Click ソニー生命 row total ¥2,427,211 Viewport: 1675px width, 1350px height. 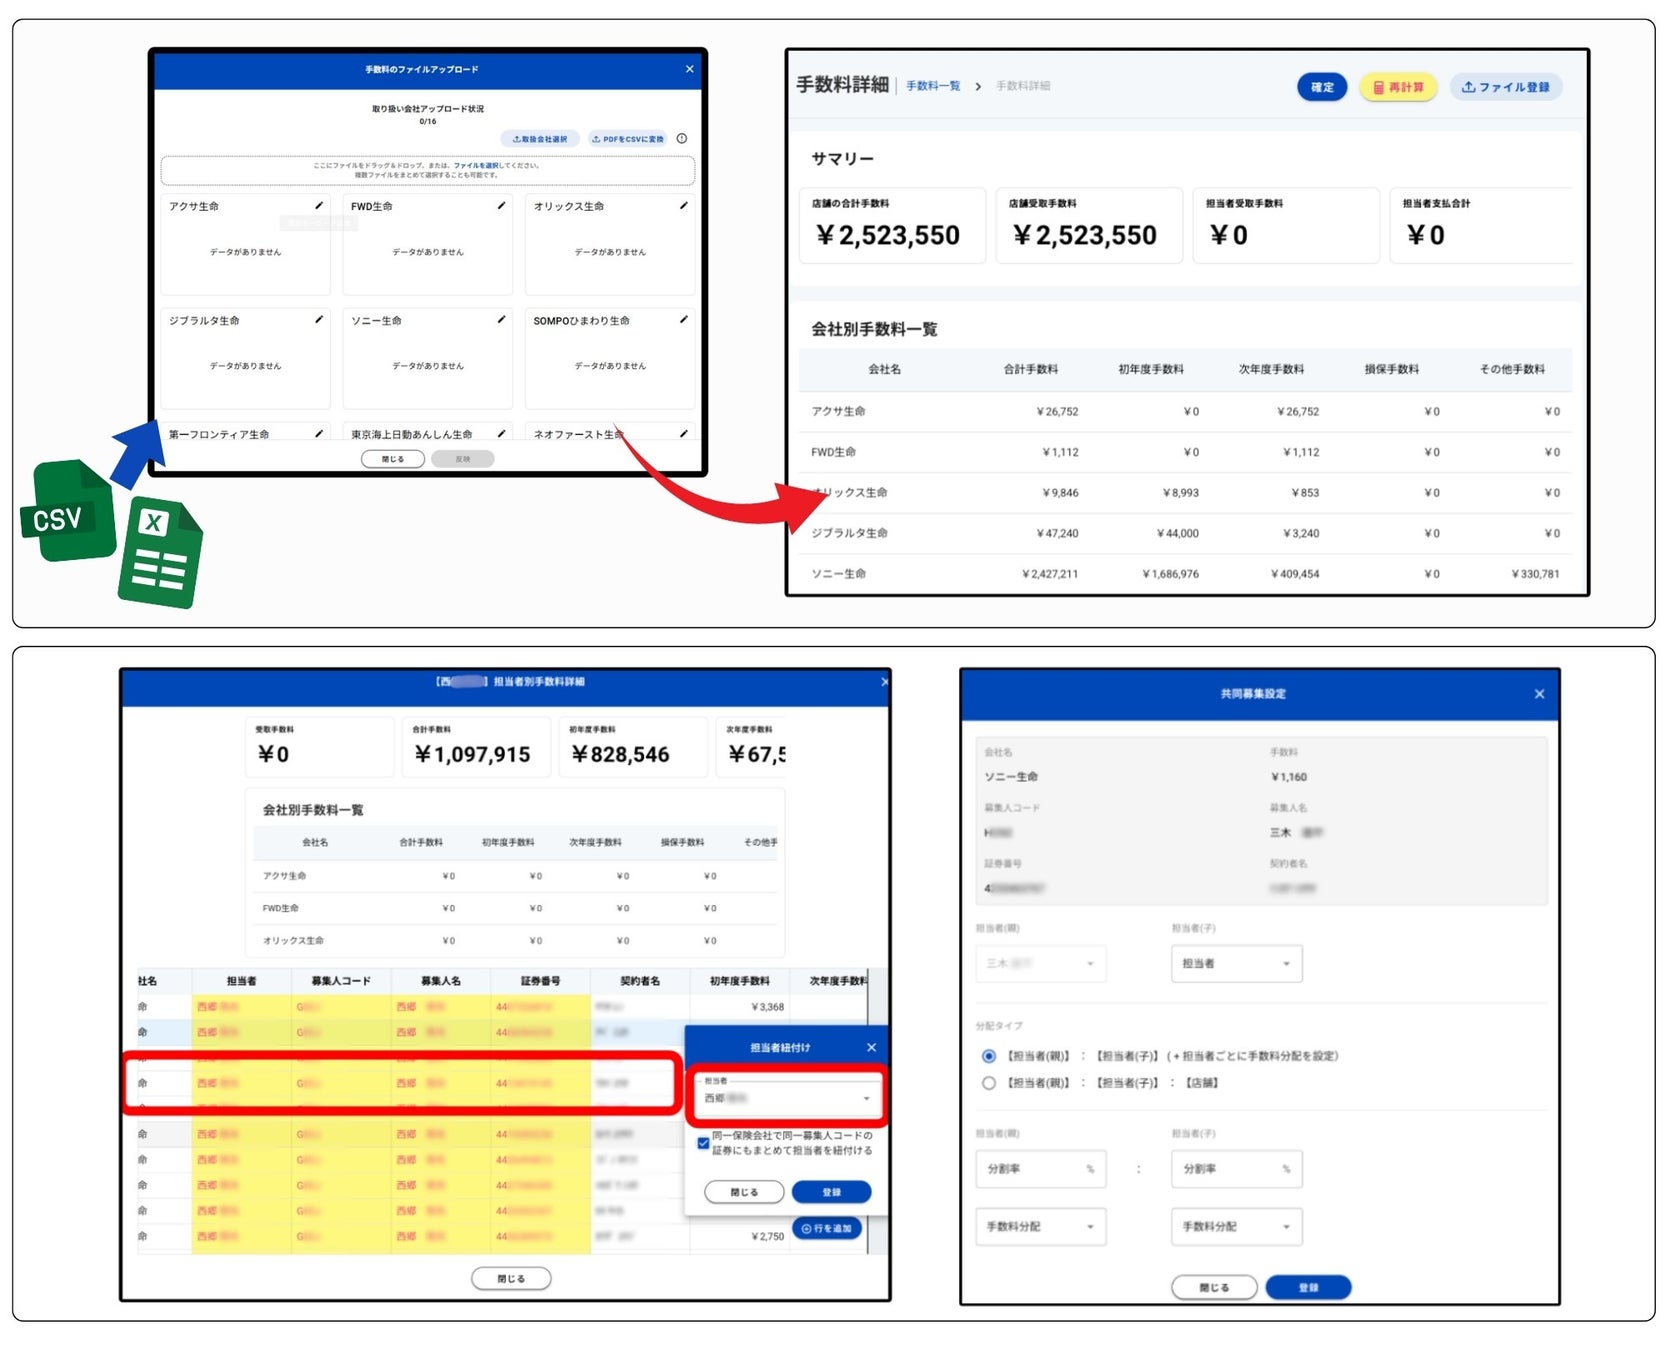(1050, 574)
